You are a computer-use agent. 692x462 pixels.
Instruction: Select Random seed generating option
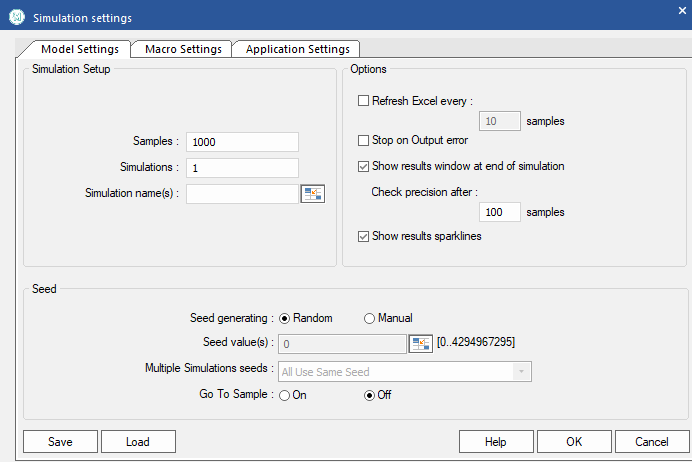pyautogui.click(x=285, y=318)
